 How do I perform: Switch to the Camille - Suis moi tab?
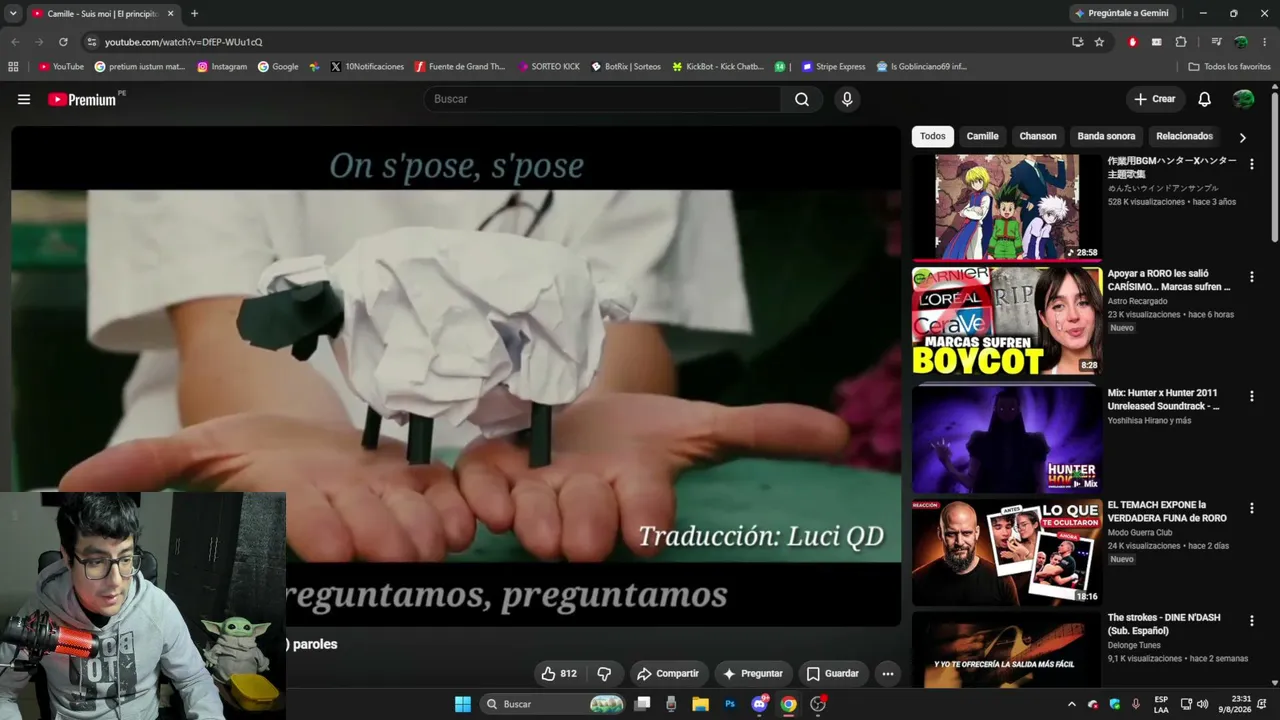(103, 14)
